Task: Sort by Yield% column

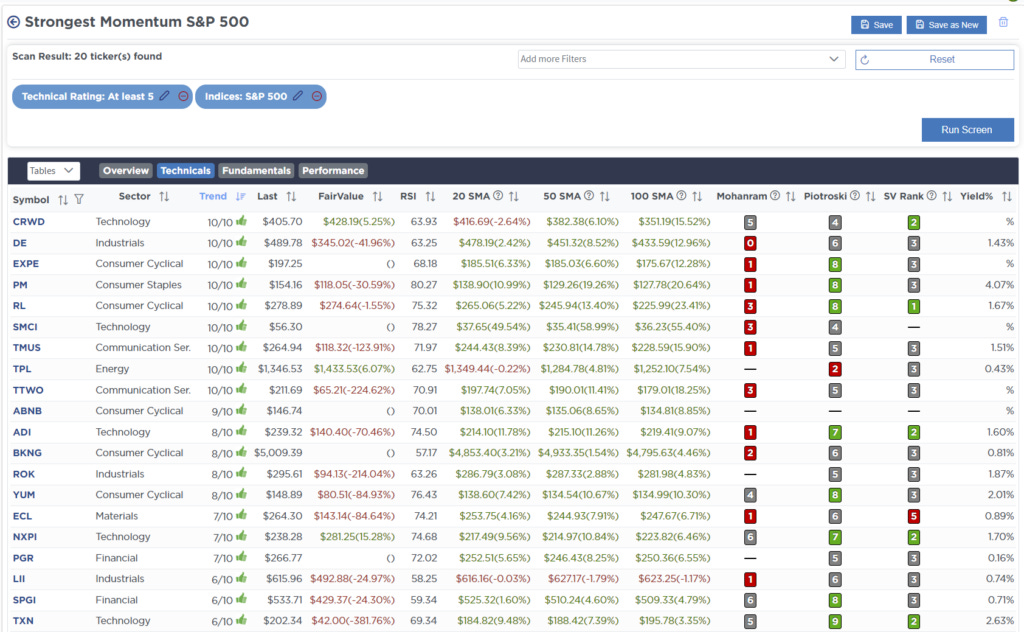Action: coord(1007,197)
